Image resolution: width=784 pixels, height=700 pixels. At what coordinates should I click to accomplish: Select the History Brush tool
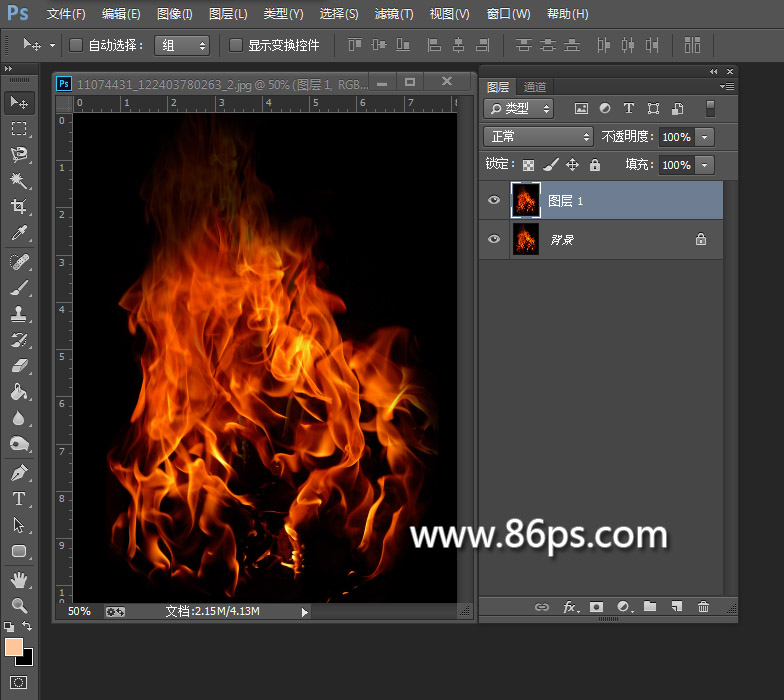tap(19, 340)
